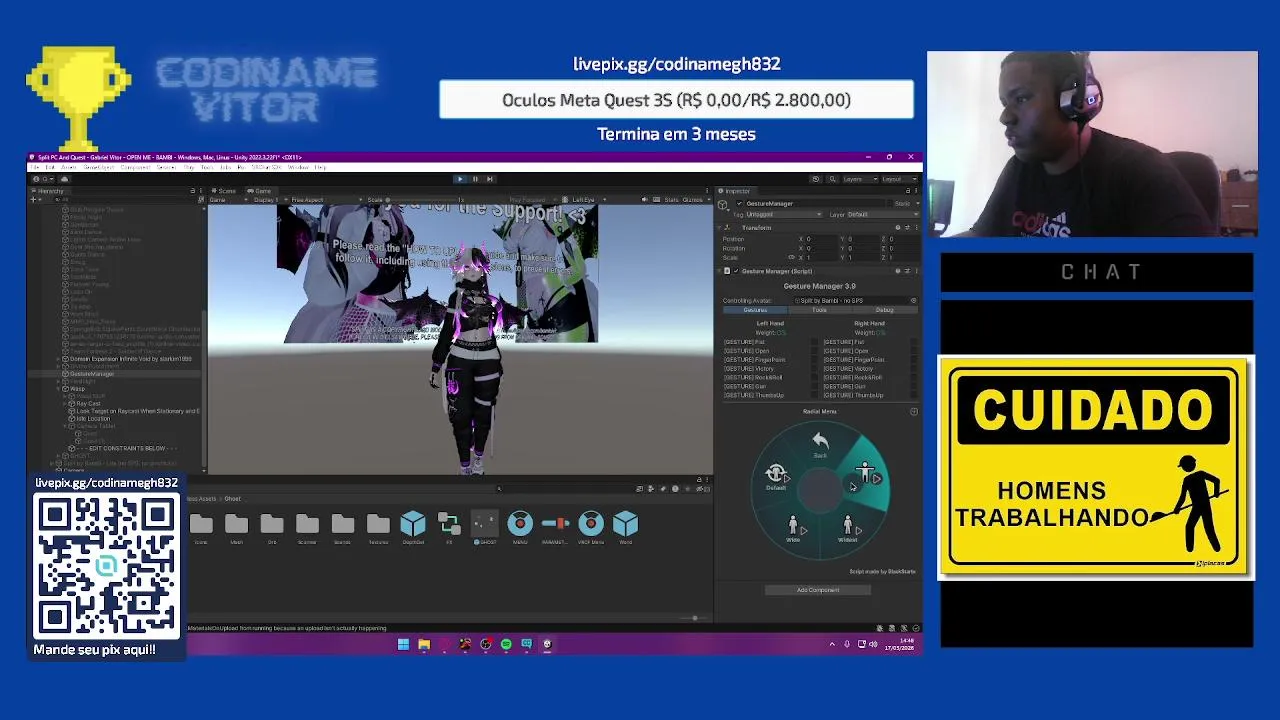Click the Game view mute audio icon
The width and height of the screenshot is (1280, 720).
[644, 200]
